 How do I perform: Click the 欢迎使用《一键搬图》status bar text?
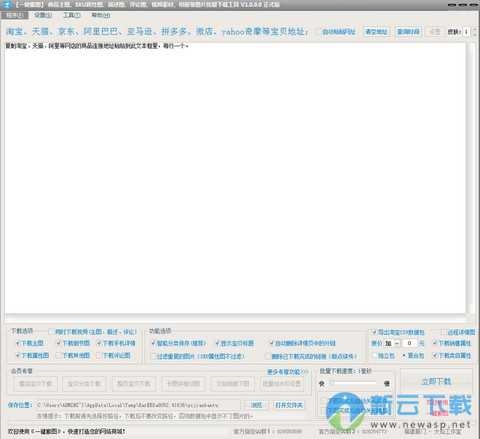67,431
